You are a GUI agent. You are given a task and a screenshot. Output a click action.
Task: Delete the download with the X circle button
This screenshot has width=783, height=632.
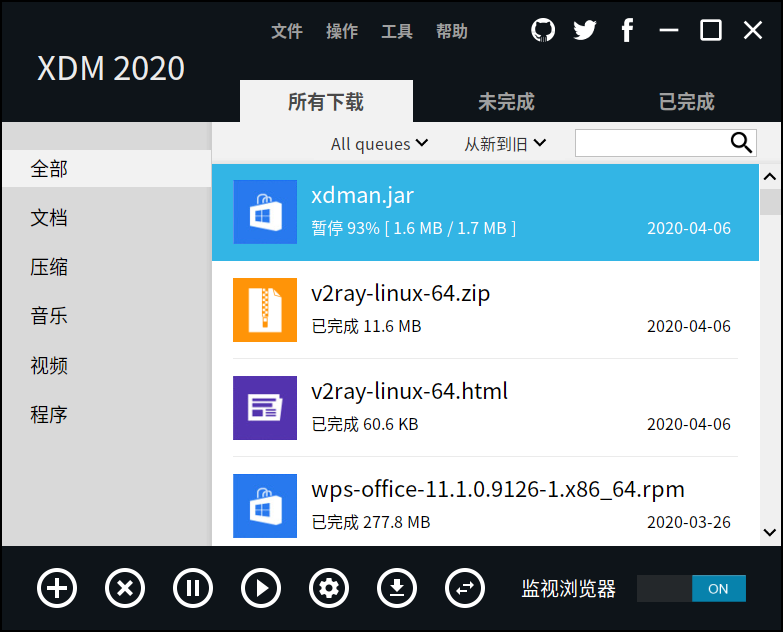(125, 588)
